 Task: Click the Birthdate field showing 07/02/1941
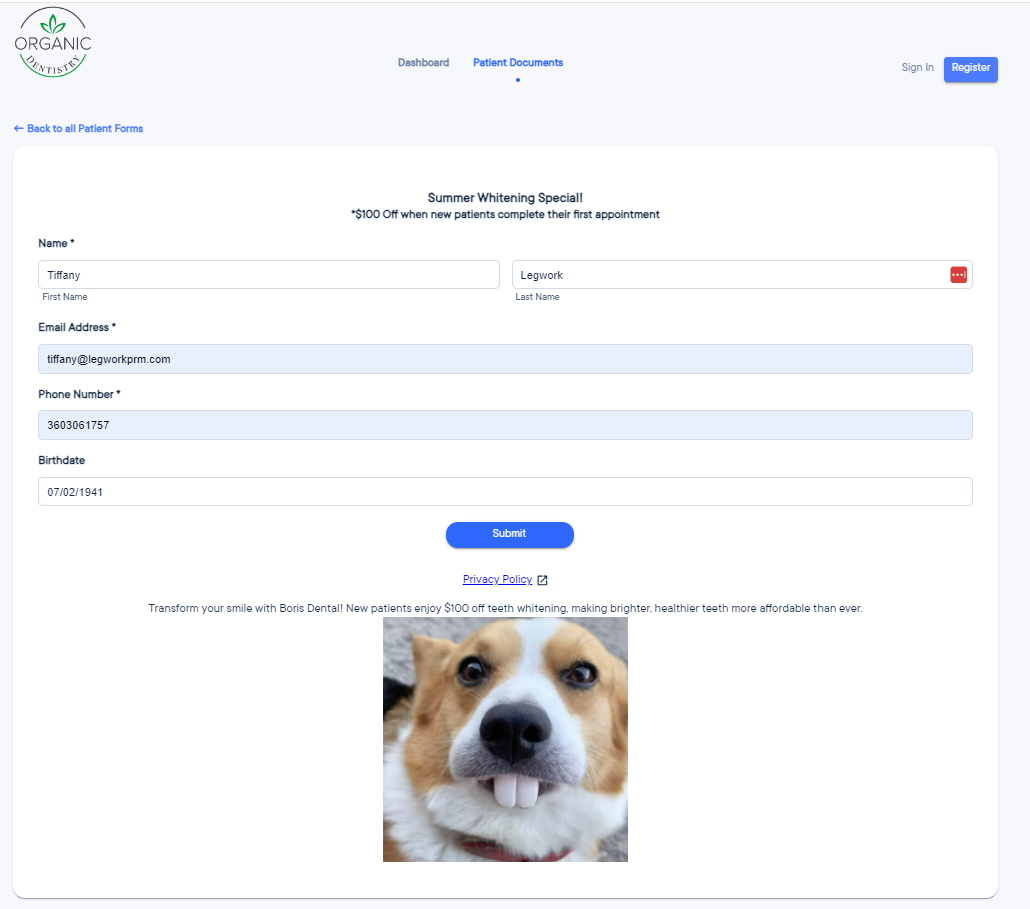pos(505,492)
